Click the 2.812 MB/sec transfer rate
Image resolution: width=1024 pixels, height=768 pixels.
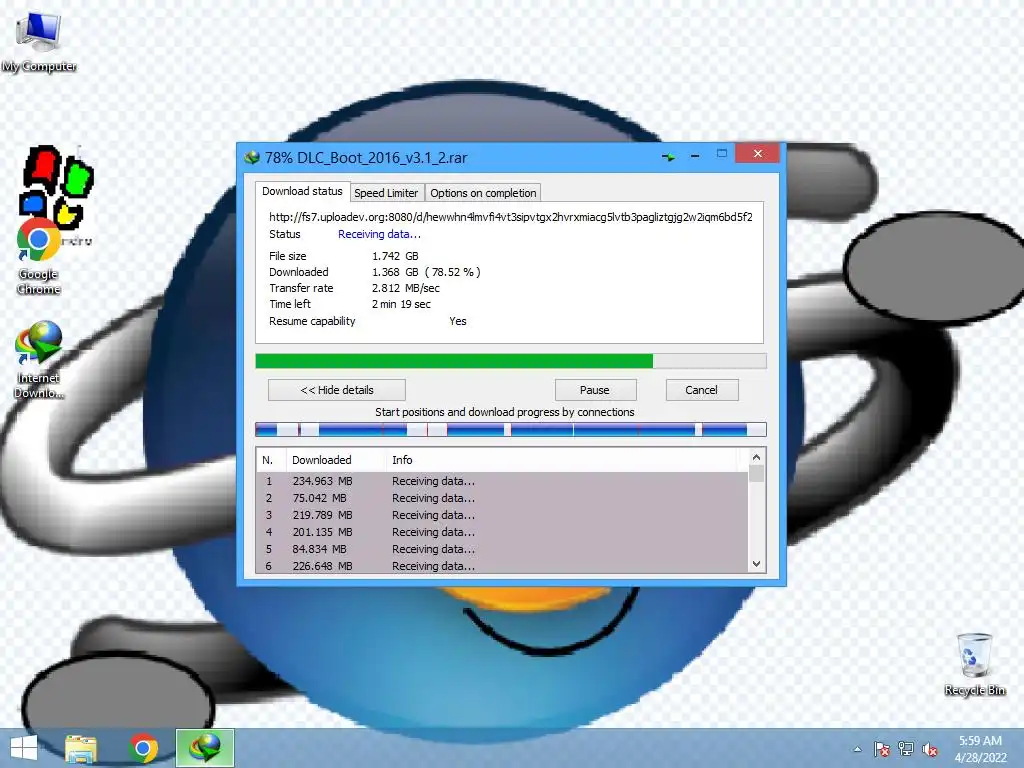point(406,288)
